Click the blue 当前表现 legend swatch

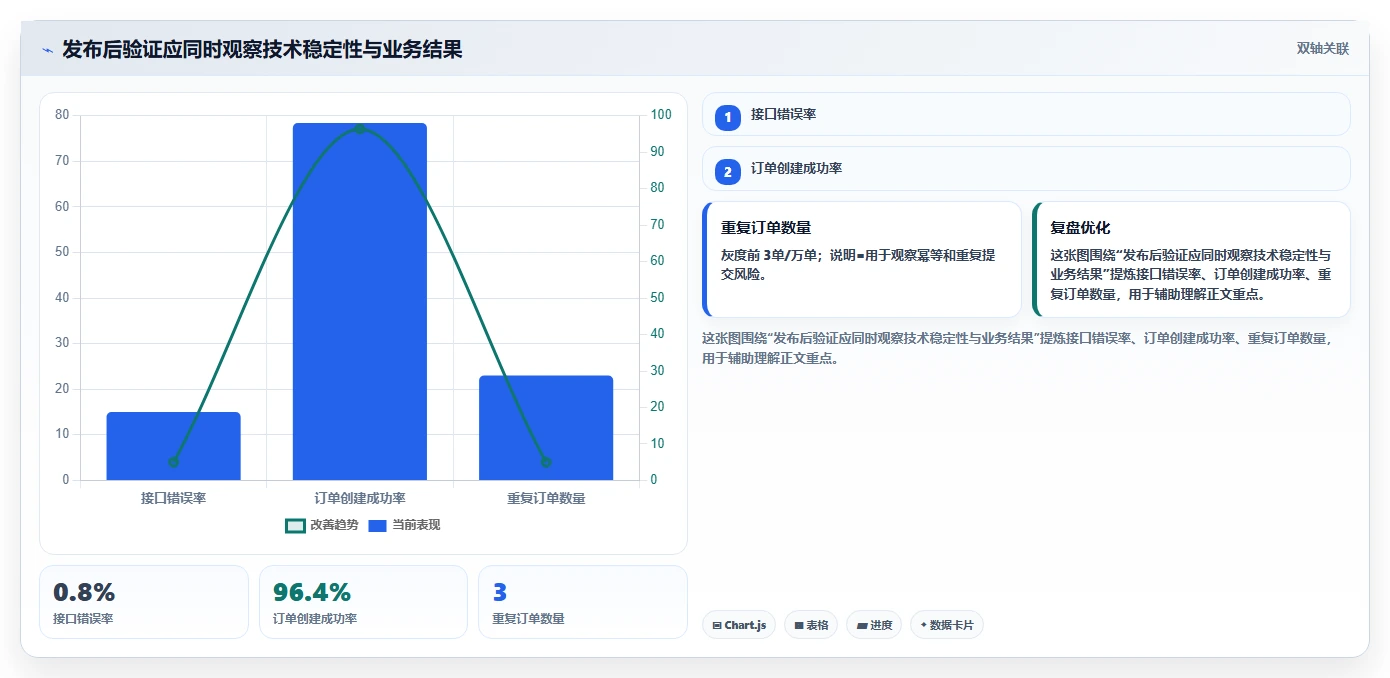[x=378, y=526]
